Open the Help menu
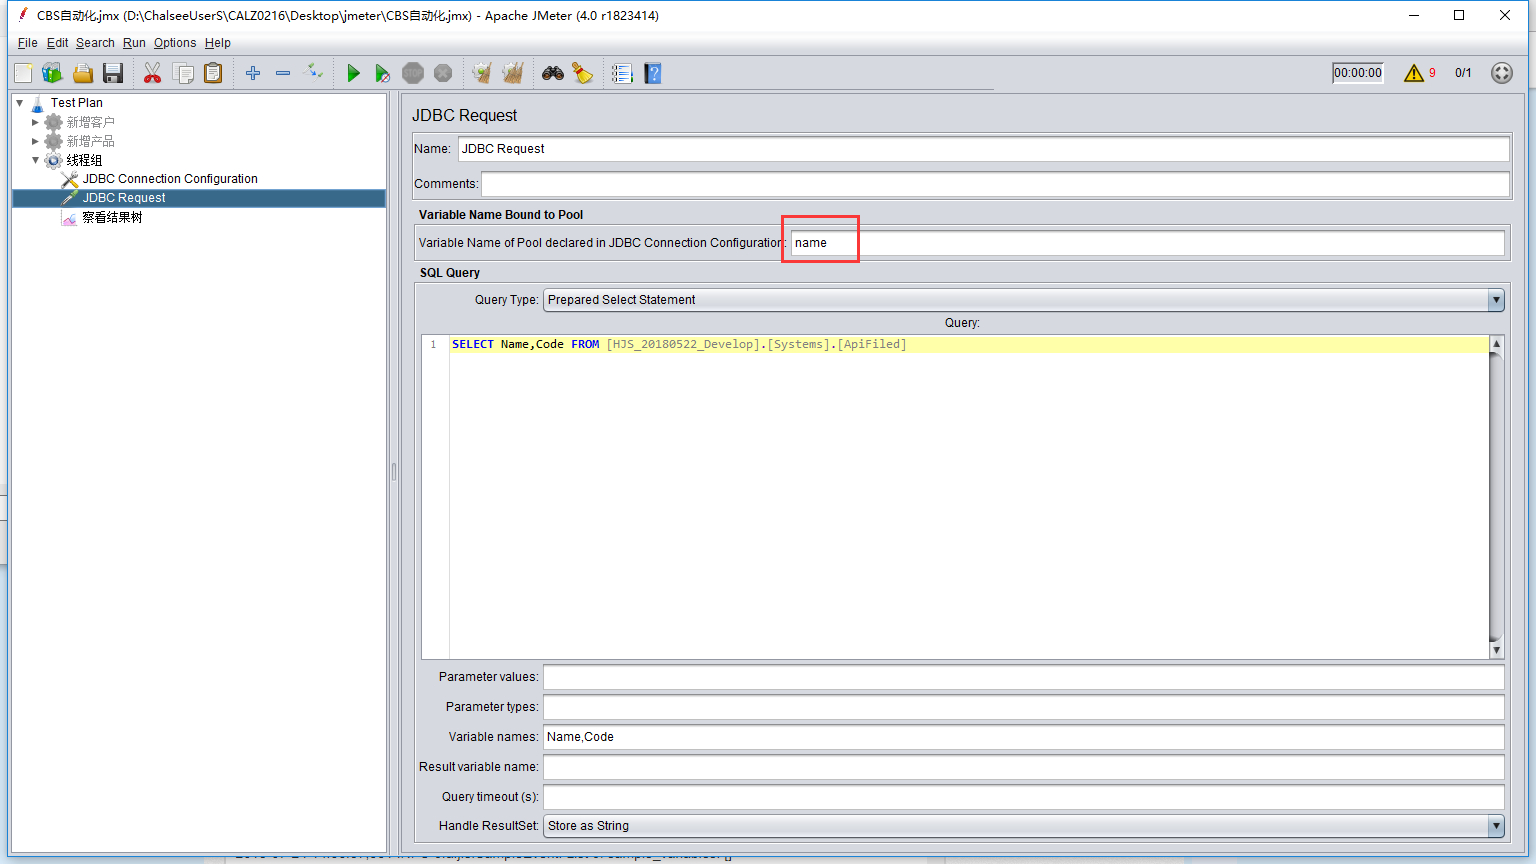Image resolution: width=1536 pixels, height=864 pixels. coord(217,43)
